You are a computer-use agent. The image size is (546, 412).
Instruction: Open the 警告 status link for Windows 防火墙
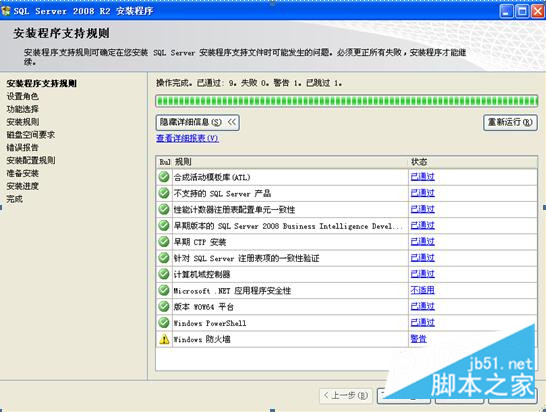tap(419, 339)
